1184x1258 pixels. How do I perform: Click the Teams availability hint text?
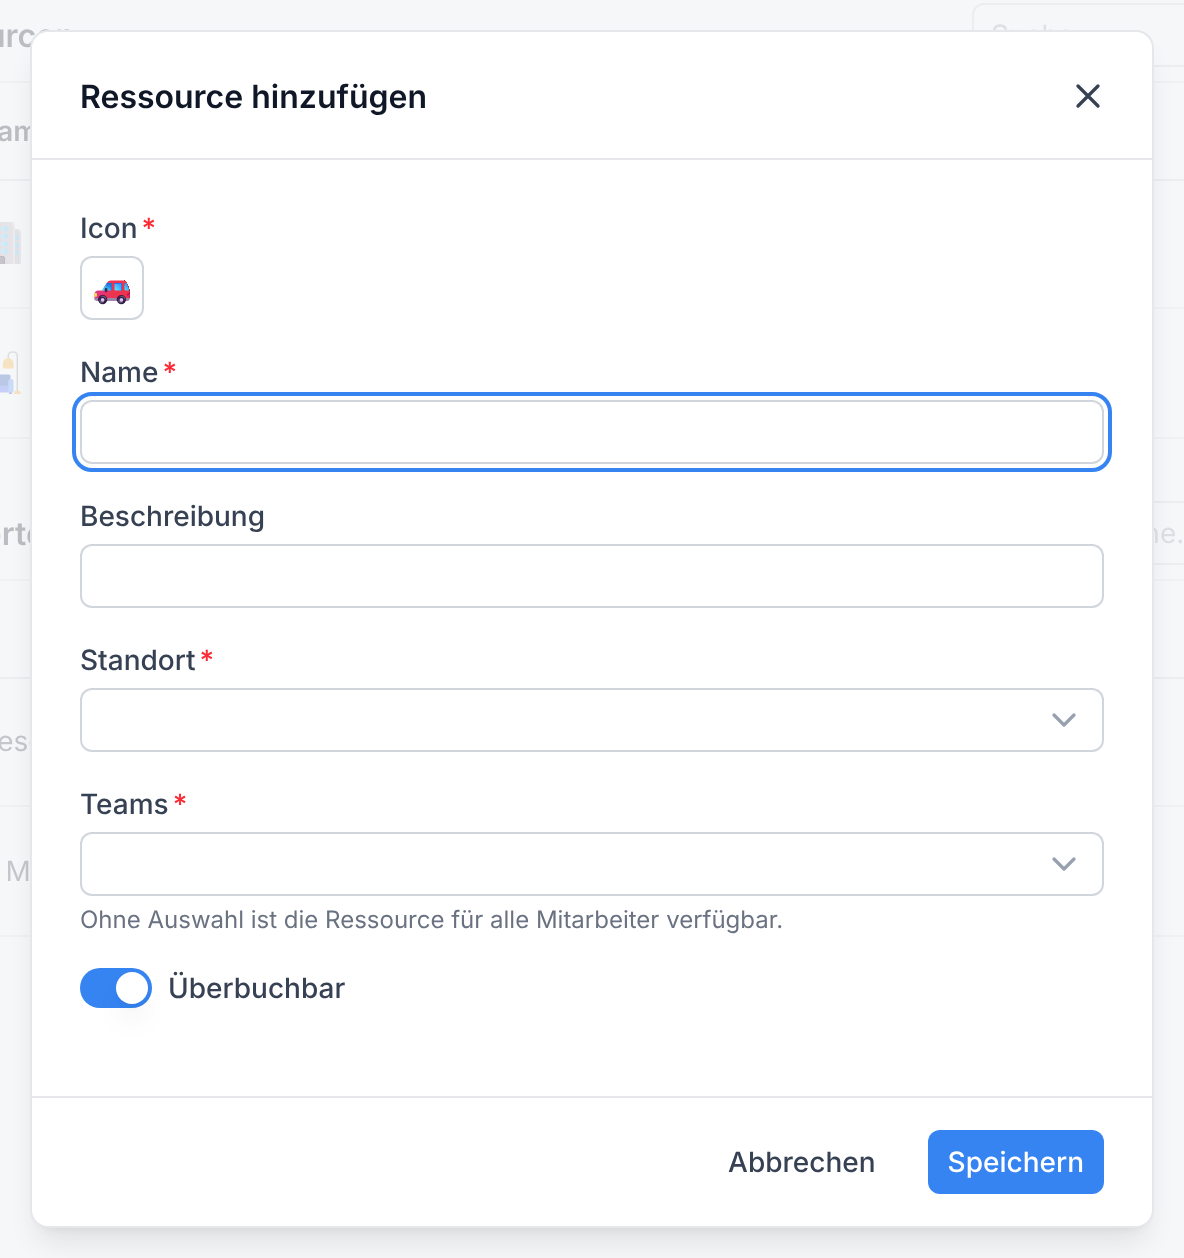[432, 920]
